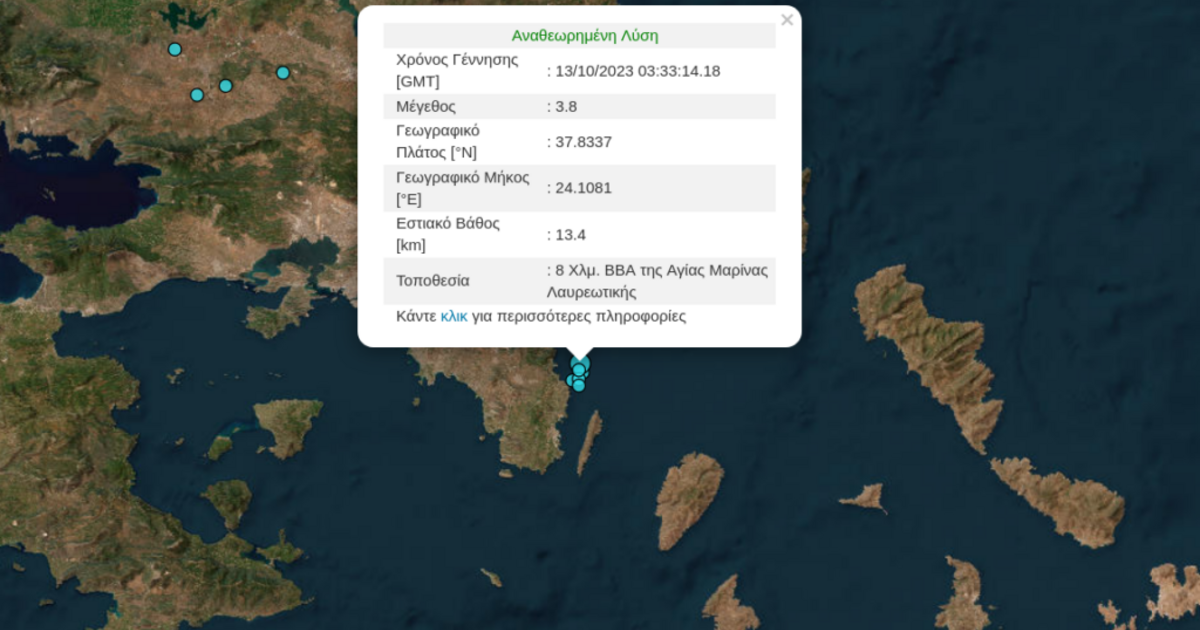Select the easternmost marker of the upper-left group
This screenshot has height=630, width=1200.
(x=283, y=72)
